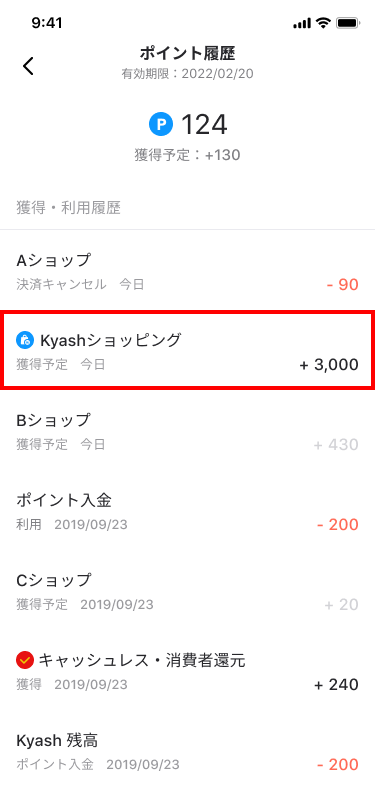375x812 pixels.
Task: Open the Kyash 残高 entry
Action: click(188, 751)
